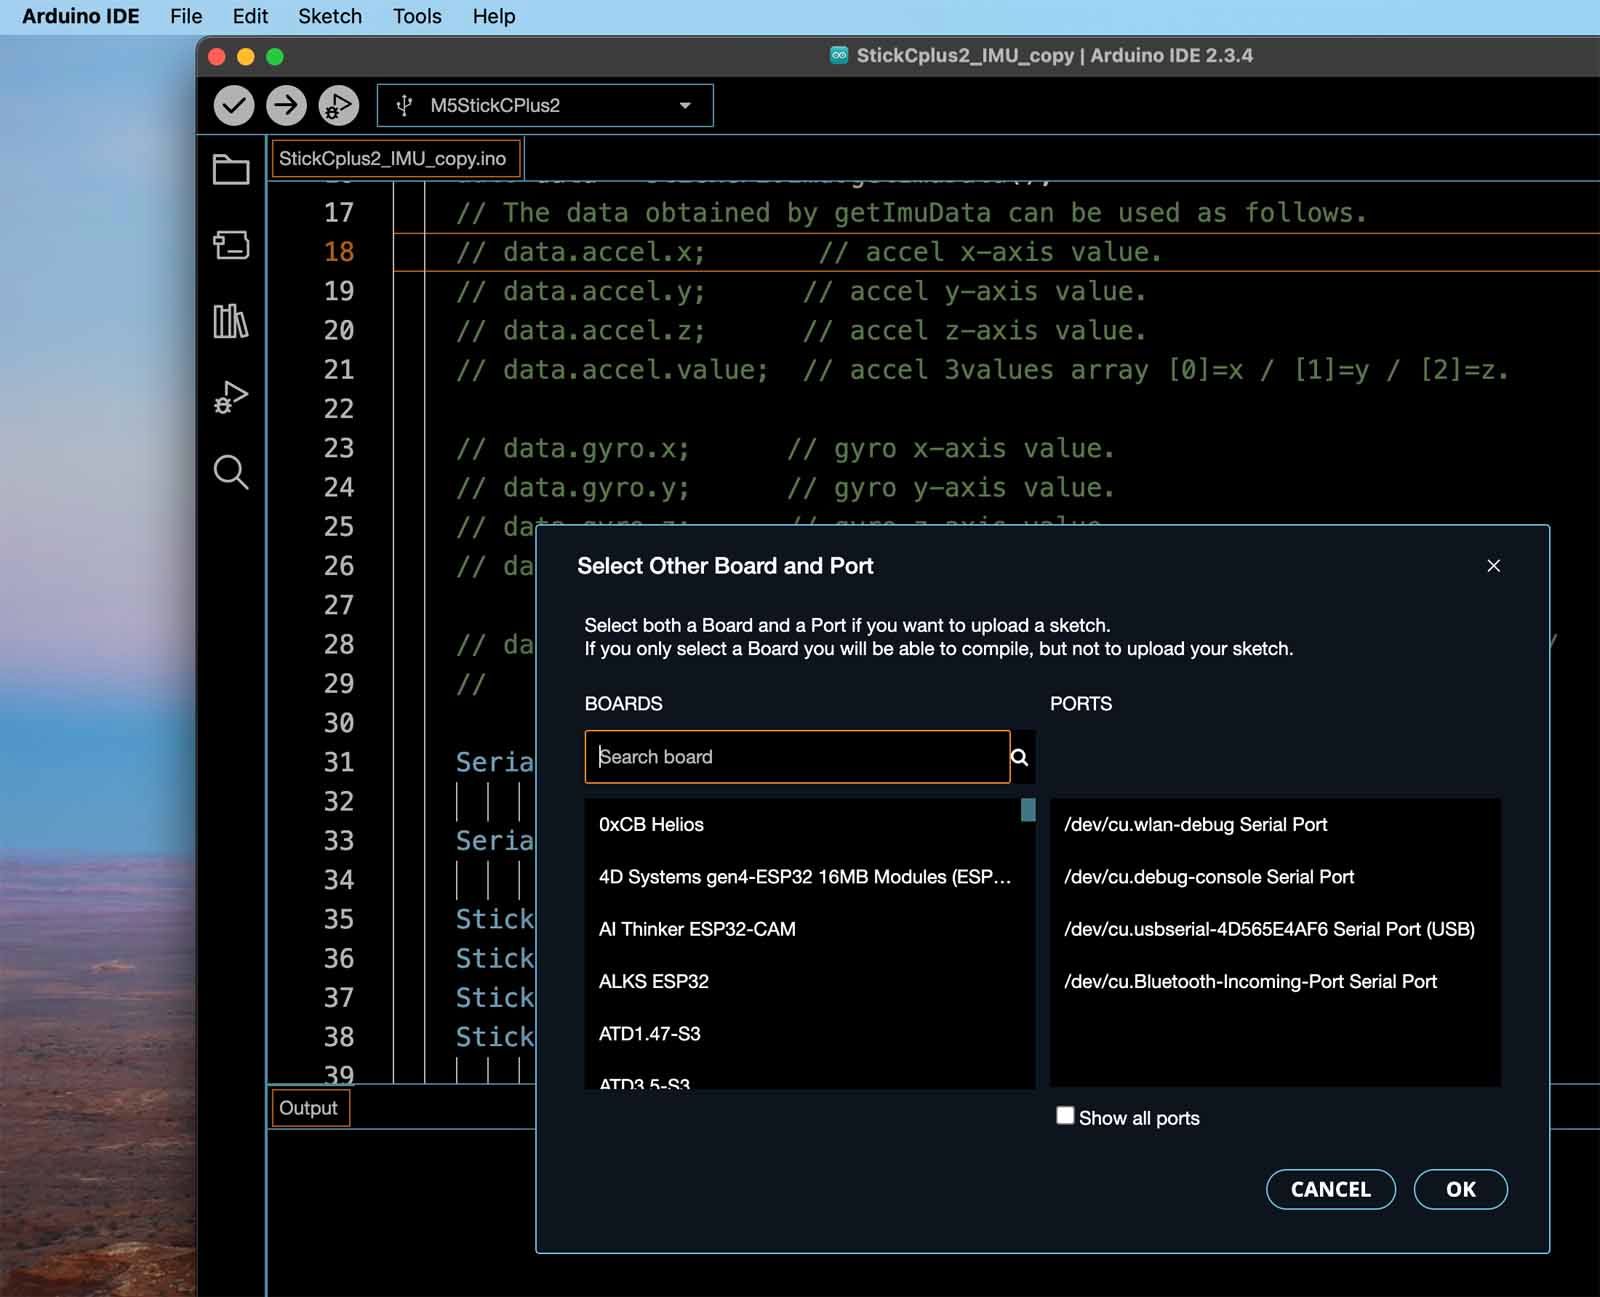The image size is (1600, 1297).
Task: Select the AI Thinker ESP32-CAM board
Action: pyautogui.click(x=802, y=929)
